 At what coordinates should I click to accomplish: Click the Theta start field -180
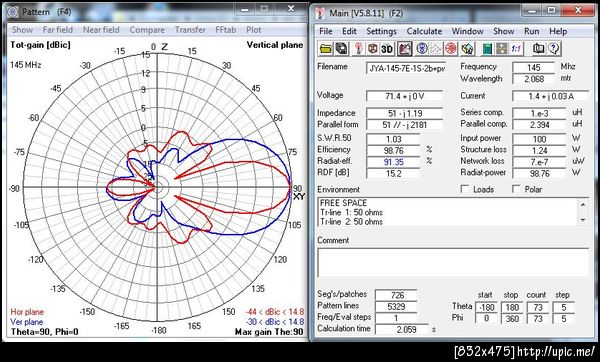(486, 307)
